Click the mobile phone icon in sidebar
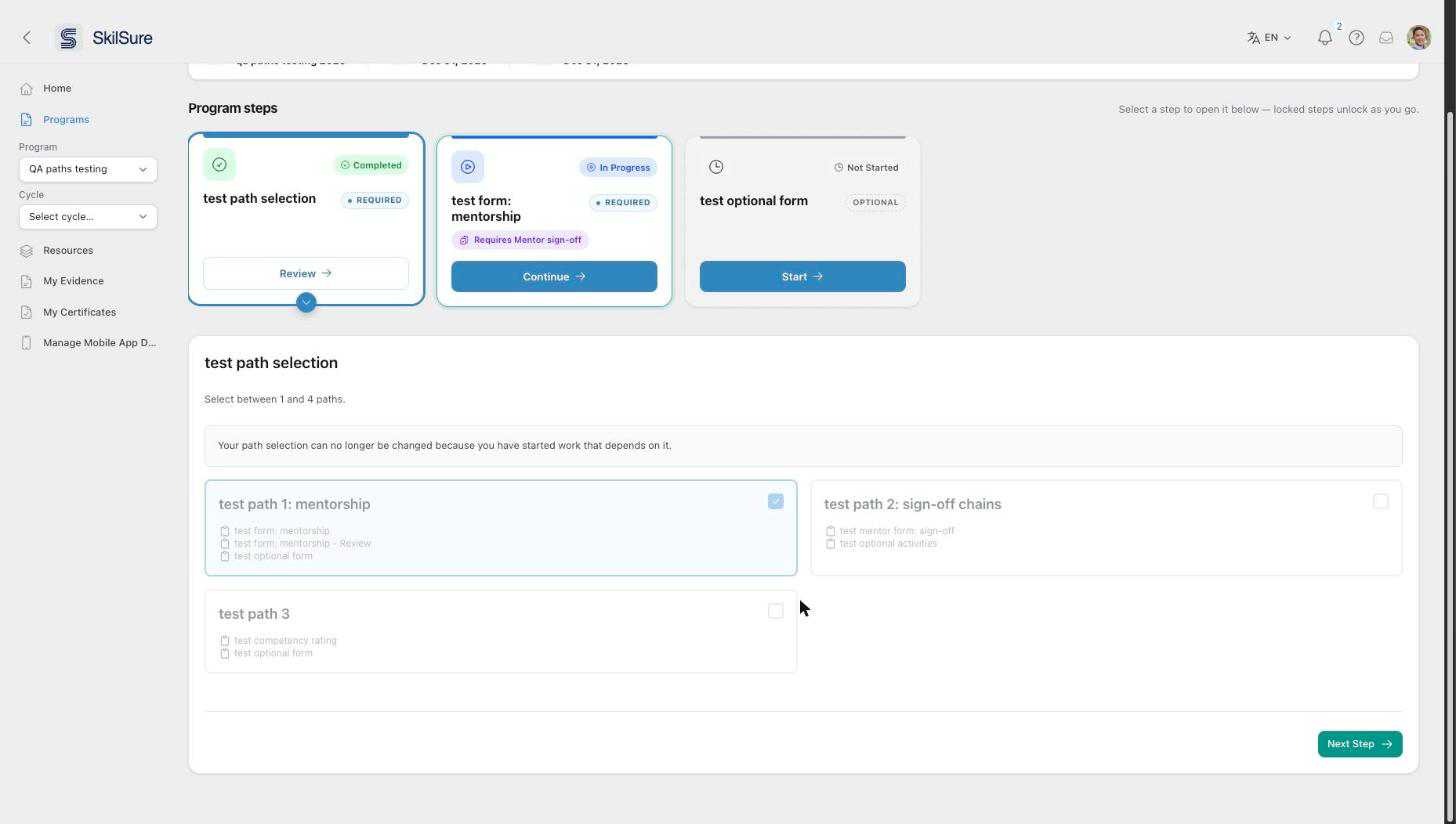Image resolution: width=1456 pixels, height=824 pixels. click(x=26, y=343)
